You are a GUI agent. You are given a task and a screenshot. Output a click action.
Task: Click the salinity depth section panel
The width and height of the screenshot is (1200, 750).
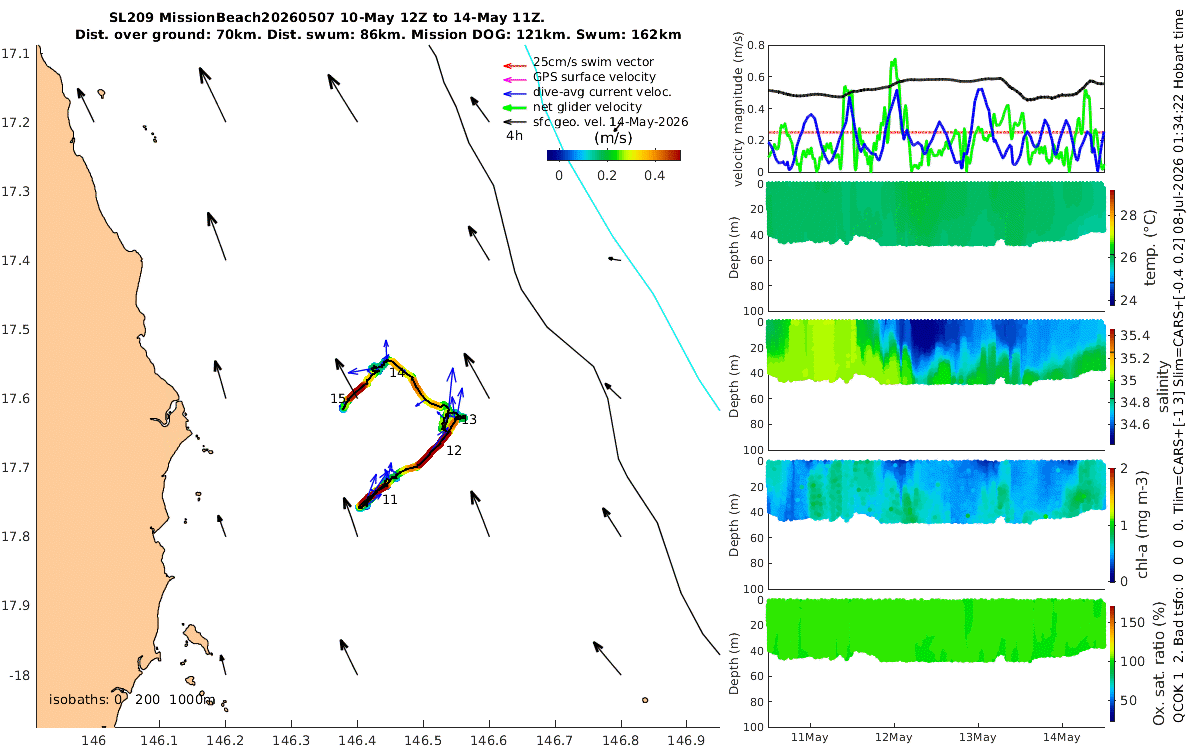pos(936,385)
